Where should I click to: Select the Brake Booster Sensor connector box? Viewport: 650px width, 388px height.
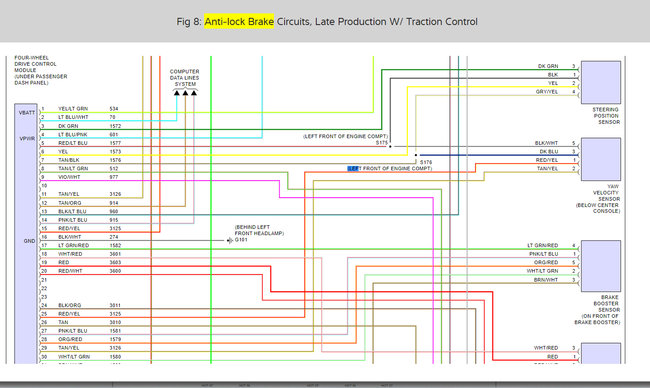point(601,266)
